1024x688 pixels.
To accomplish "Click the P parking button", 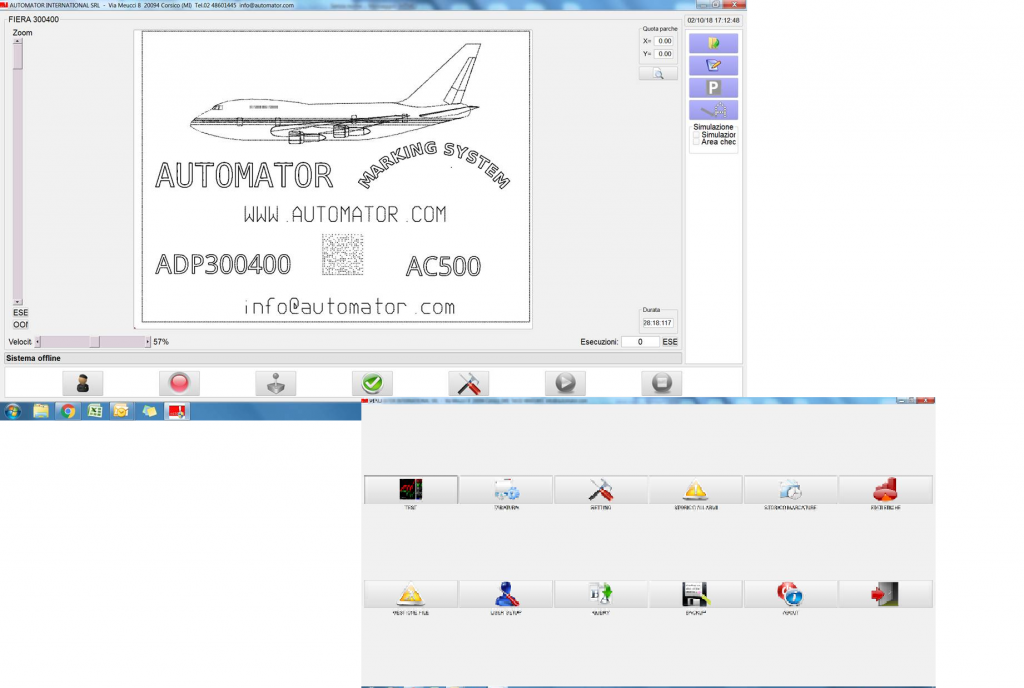I will coord(713,88).
